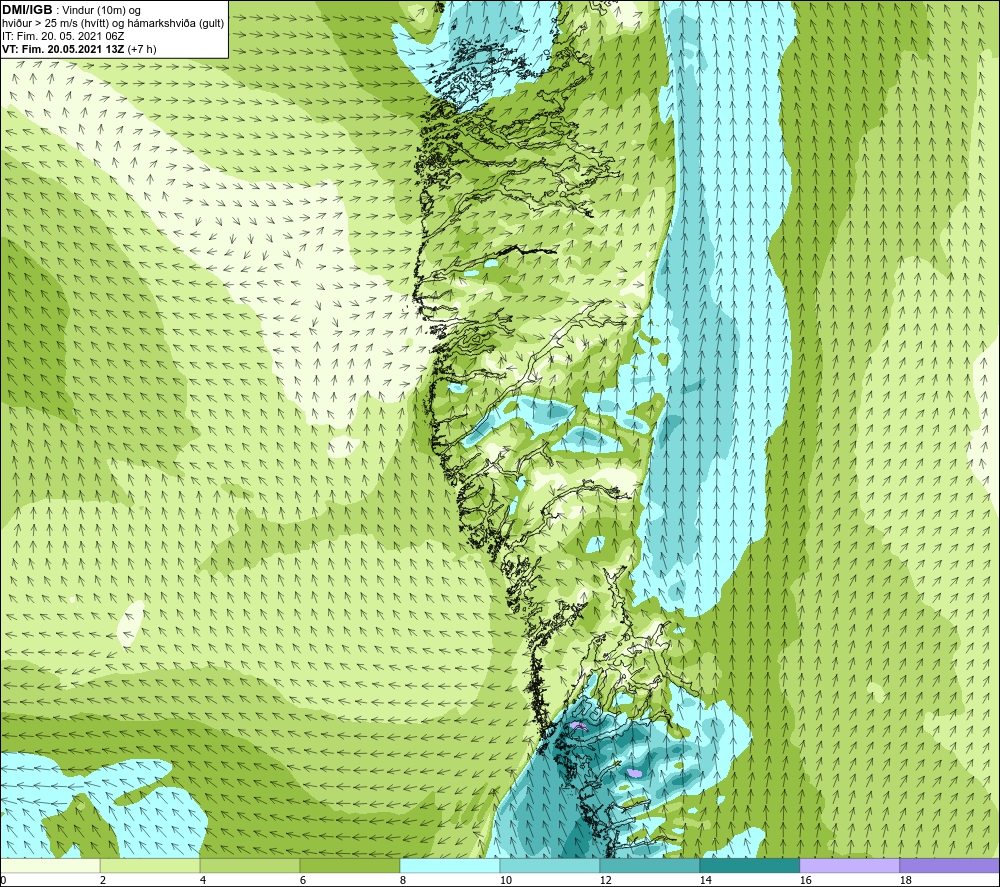Click the scale label '4'
This screenshot has width=1000, height=887.
pos(203,881)
